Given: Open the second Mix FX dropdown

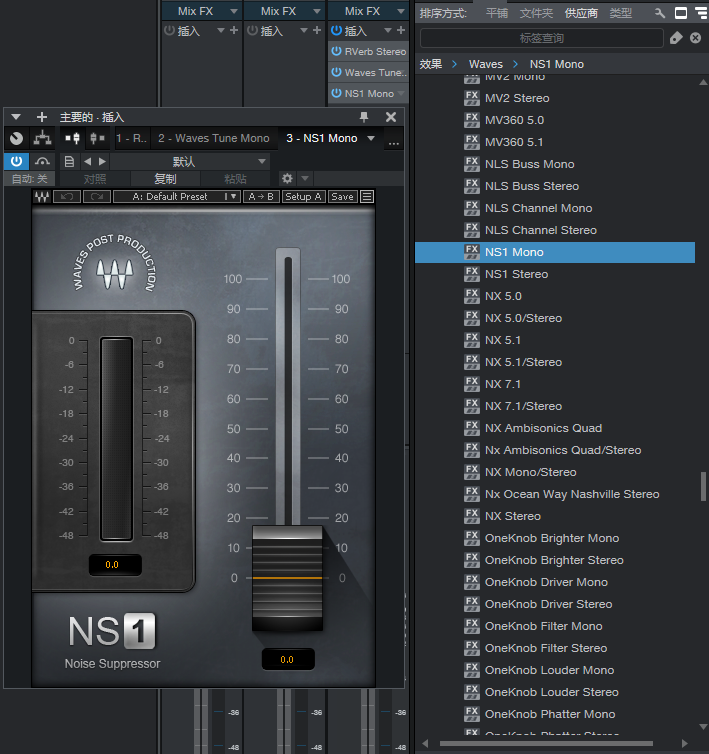Looking at the screenshot, I should (317, 11).
